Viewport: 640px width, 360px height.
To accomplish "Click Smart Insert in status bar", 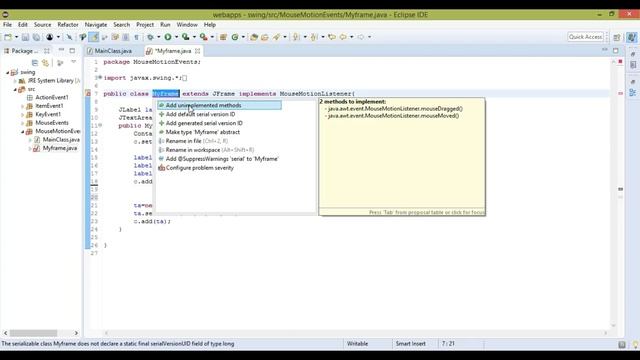I will pyautogui.click(x=410, y=344).
